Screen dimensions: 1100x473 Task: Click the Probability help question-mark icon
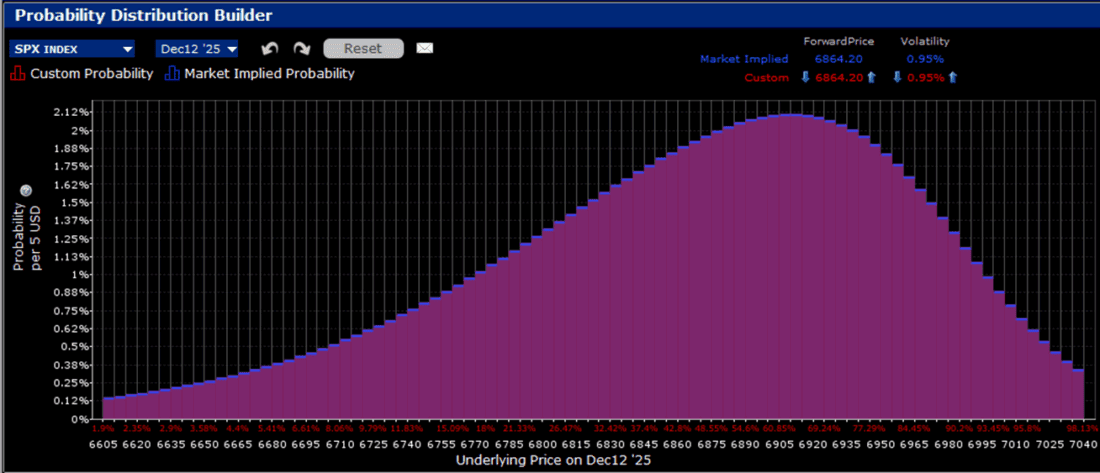click(x=26, y=191)
